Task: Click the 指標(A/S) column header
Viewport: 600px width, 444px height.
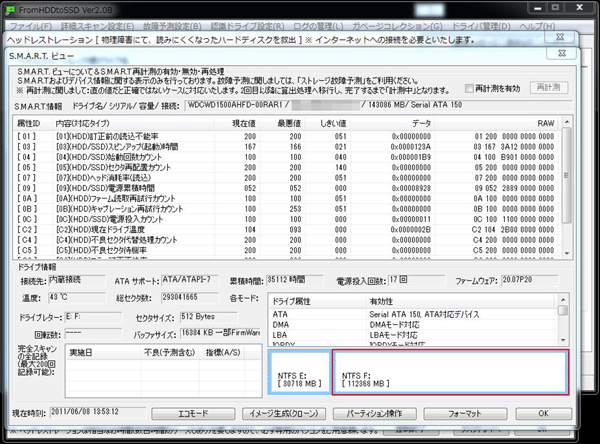Action: pos(223,353)
